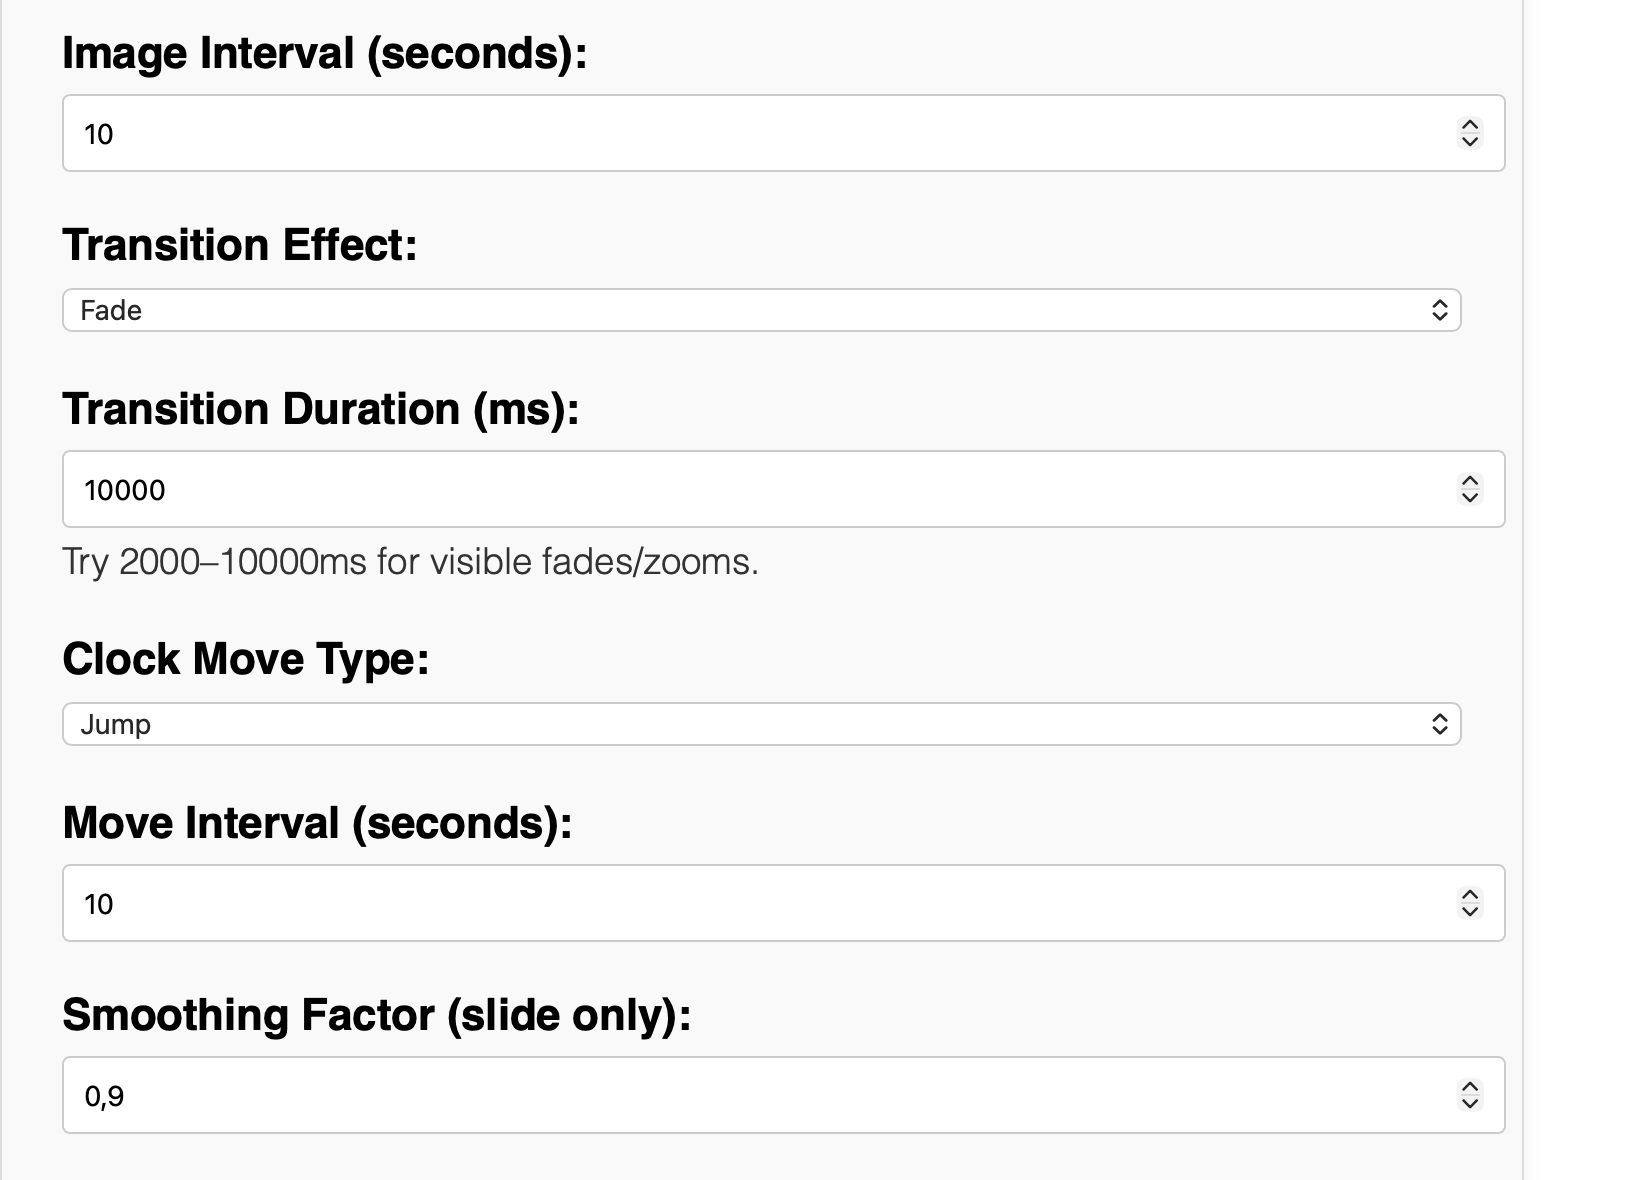1626x1180 pixels.
Task: Expand the Clock Move Type dropdown showing Jump
Action: (761, 724)
